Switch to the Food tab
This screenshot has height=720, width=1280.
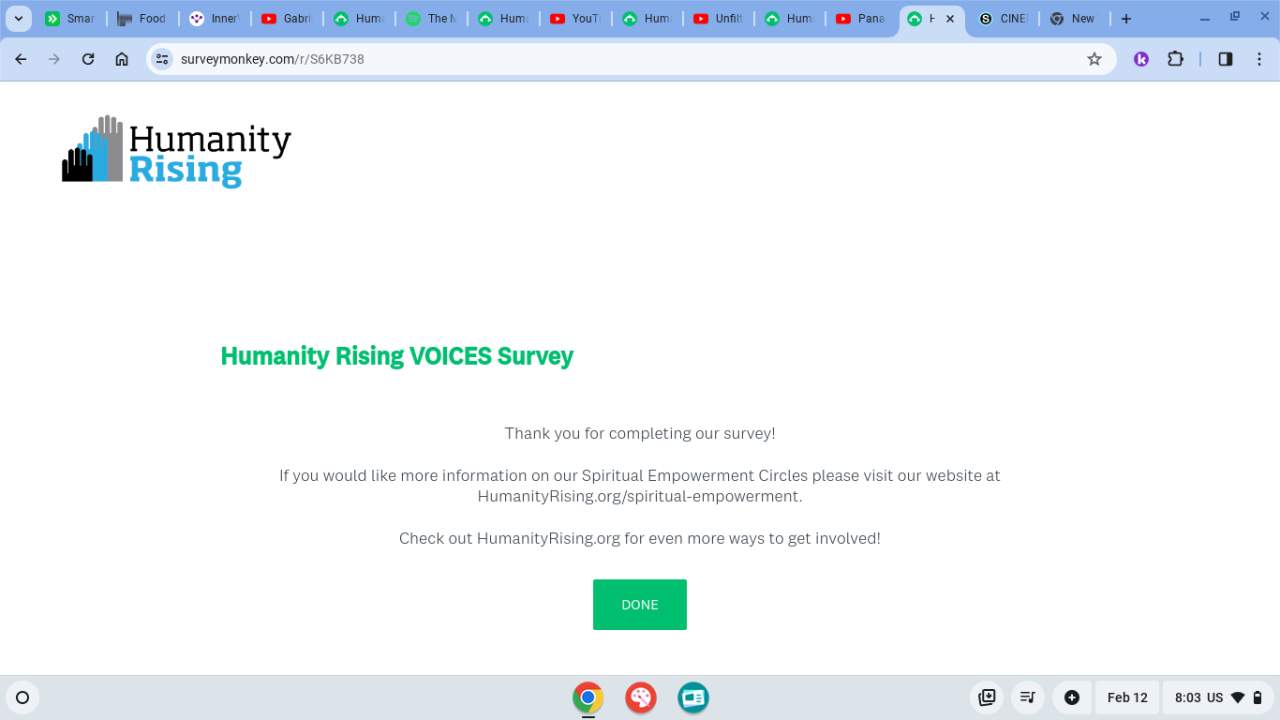coord(141,18)
